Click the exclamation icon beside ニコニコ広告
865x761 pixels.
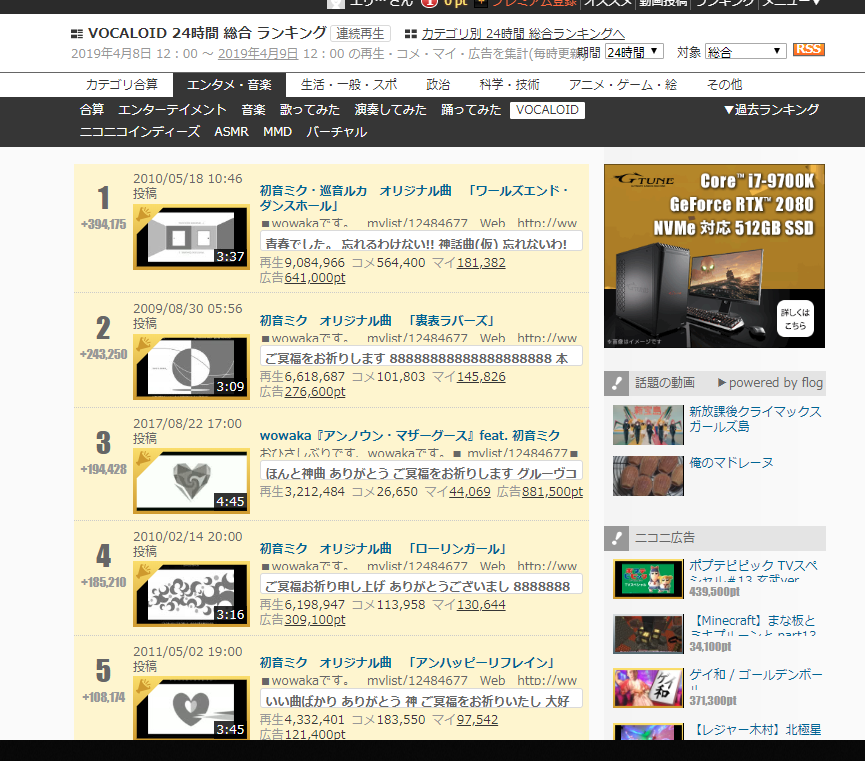[x=617, y=538]
